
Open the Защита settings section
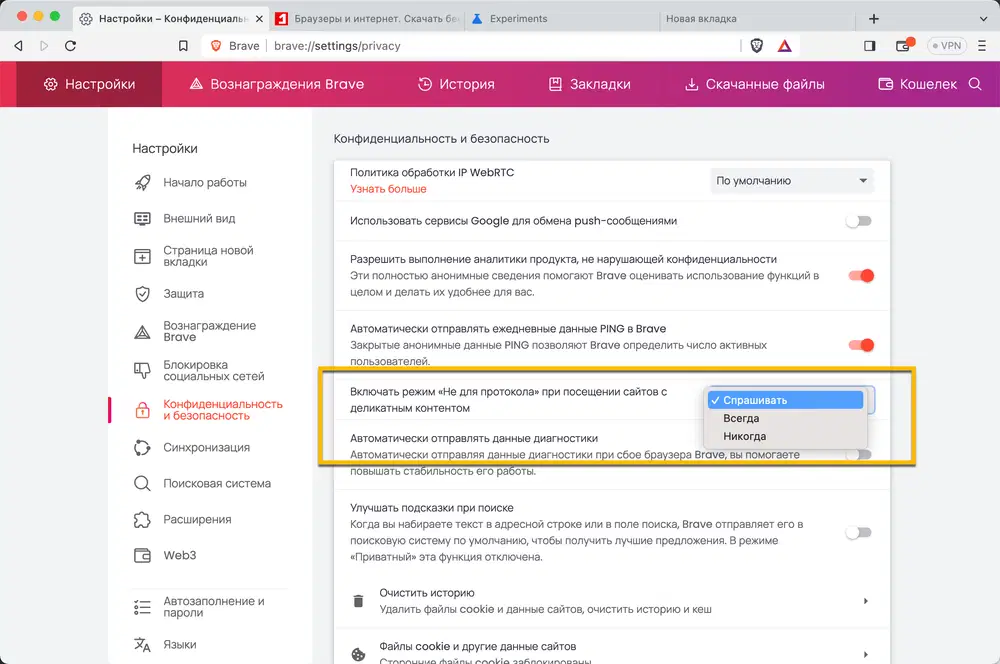(x=184, y=294)
